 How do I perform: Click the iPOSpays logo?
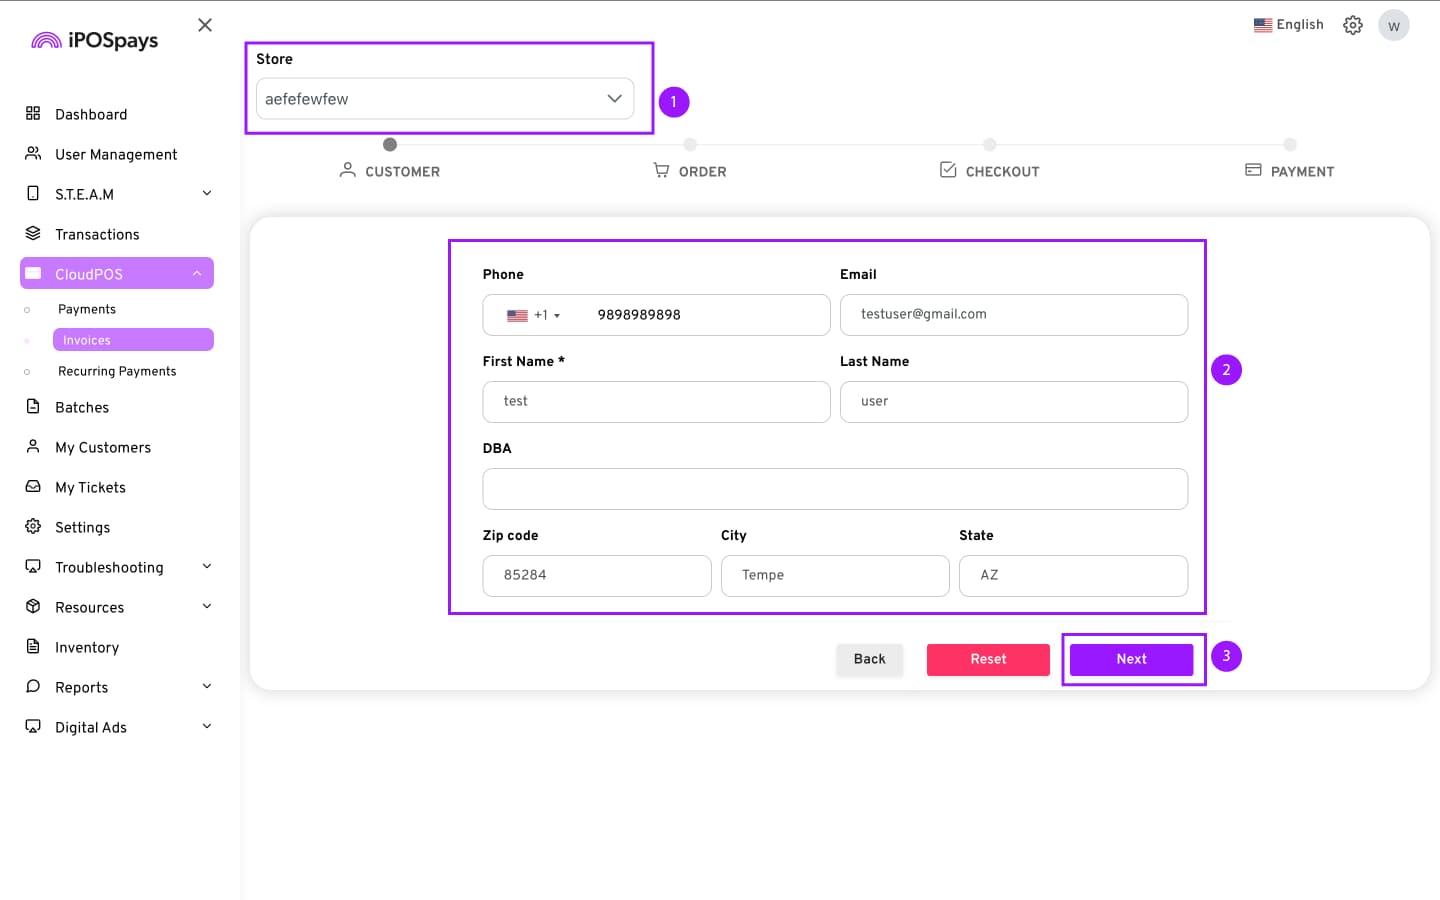pyautogui.click(x=95, y=40)
